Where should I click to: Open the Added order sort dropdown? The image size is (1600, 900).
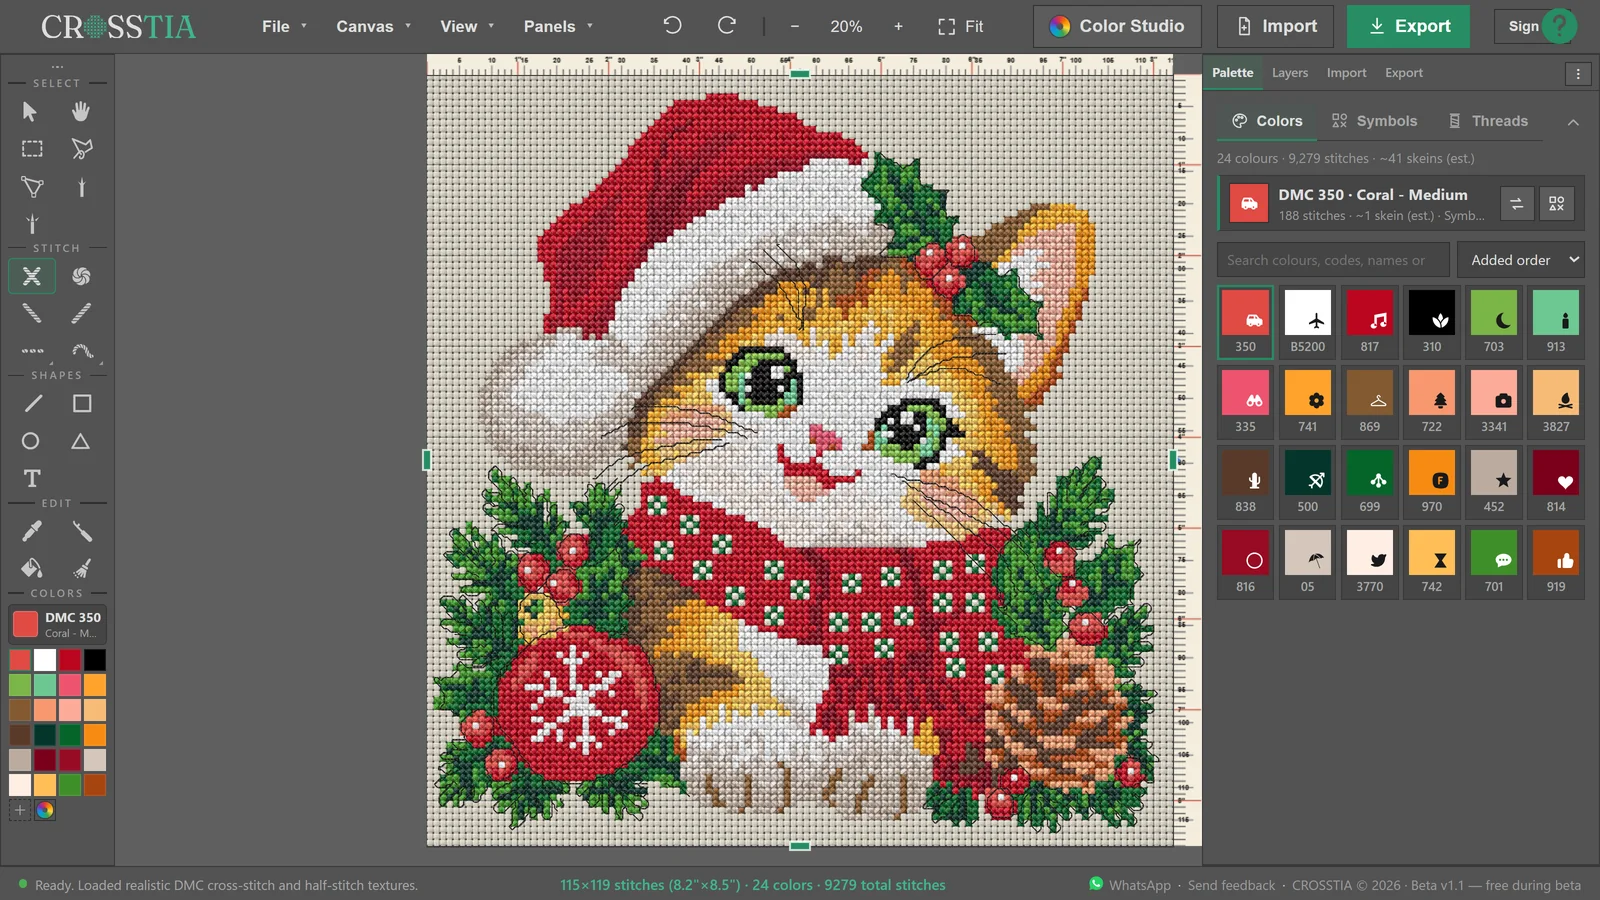point(1521,260)
